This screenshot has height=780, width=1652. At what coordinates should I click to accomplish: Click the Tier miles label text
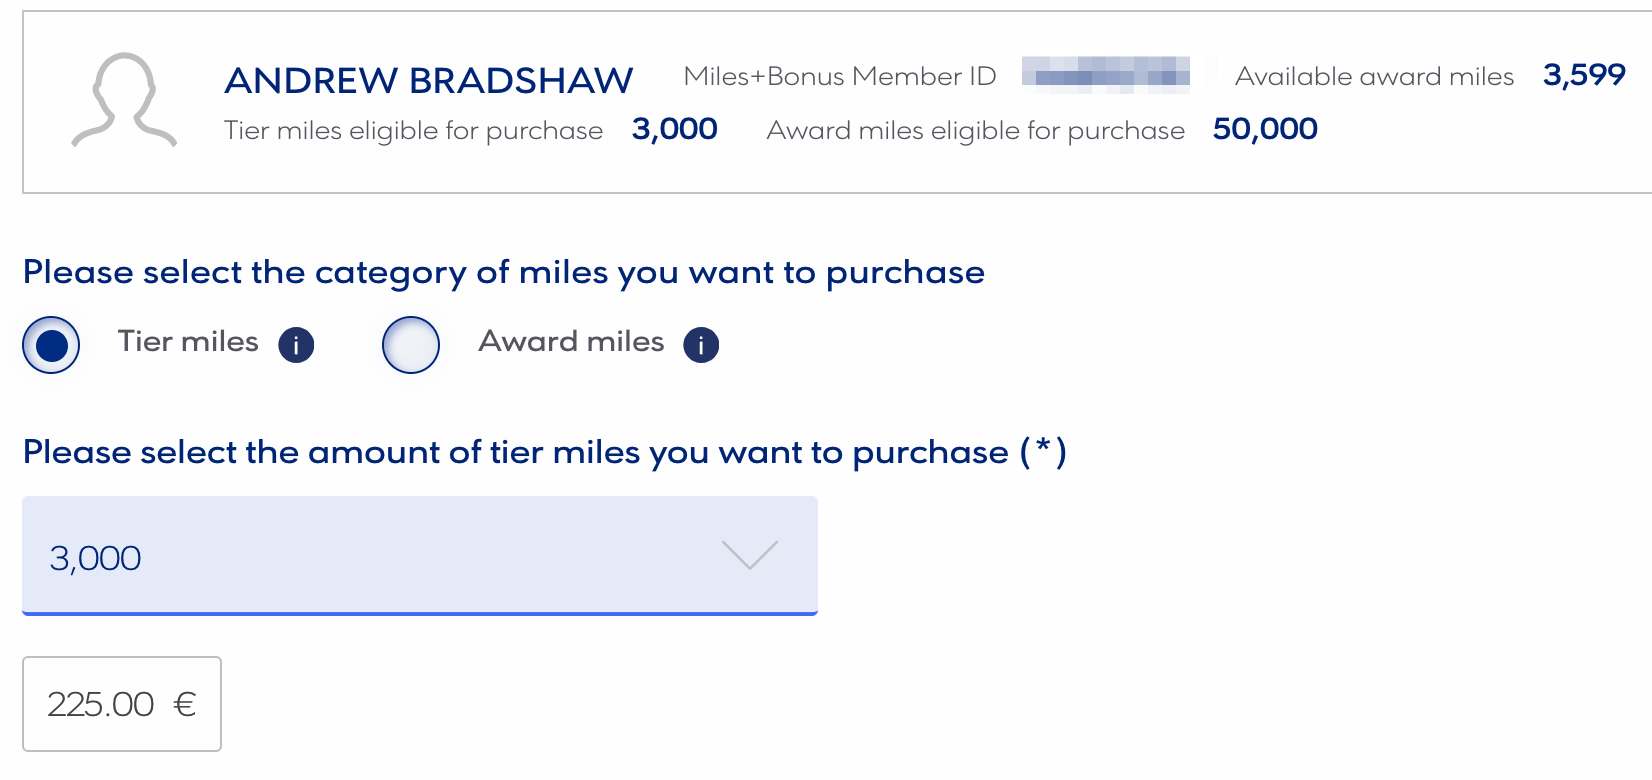pos(186,342)
